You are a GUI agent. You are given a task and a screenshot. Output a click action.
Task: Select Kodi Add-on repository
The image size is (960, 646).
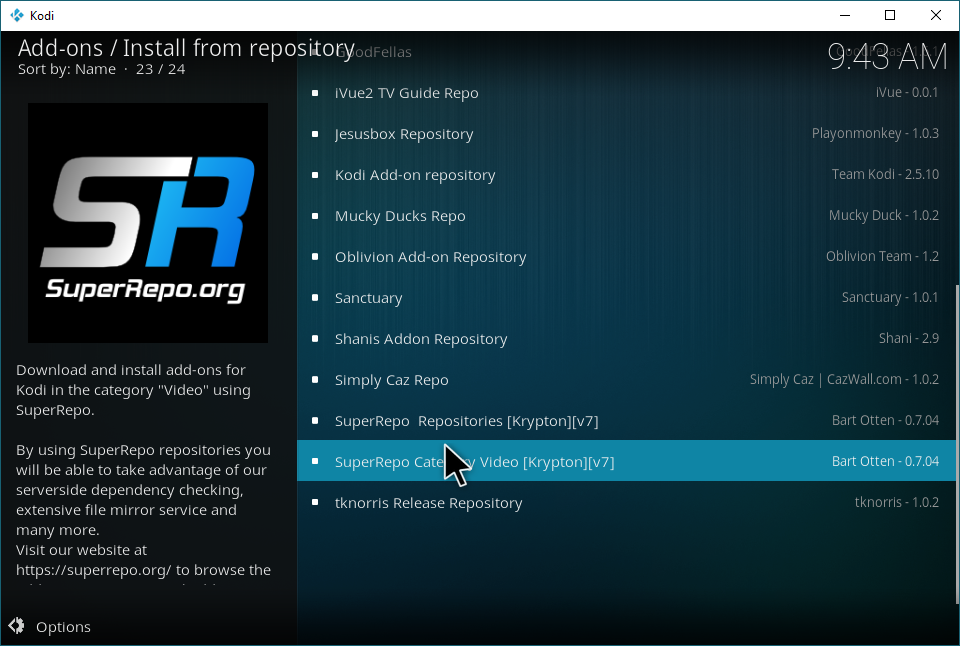click(x=626, y=175)
